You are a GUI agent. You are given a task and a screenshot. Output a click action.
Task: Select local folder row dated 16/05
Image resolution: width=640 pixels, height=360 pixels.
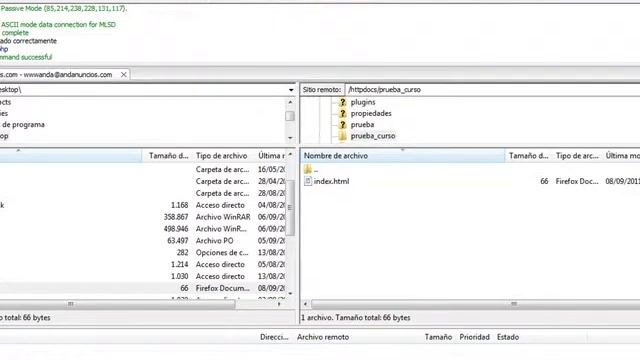click(143, 169)
